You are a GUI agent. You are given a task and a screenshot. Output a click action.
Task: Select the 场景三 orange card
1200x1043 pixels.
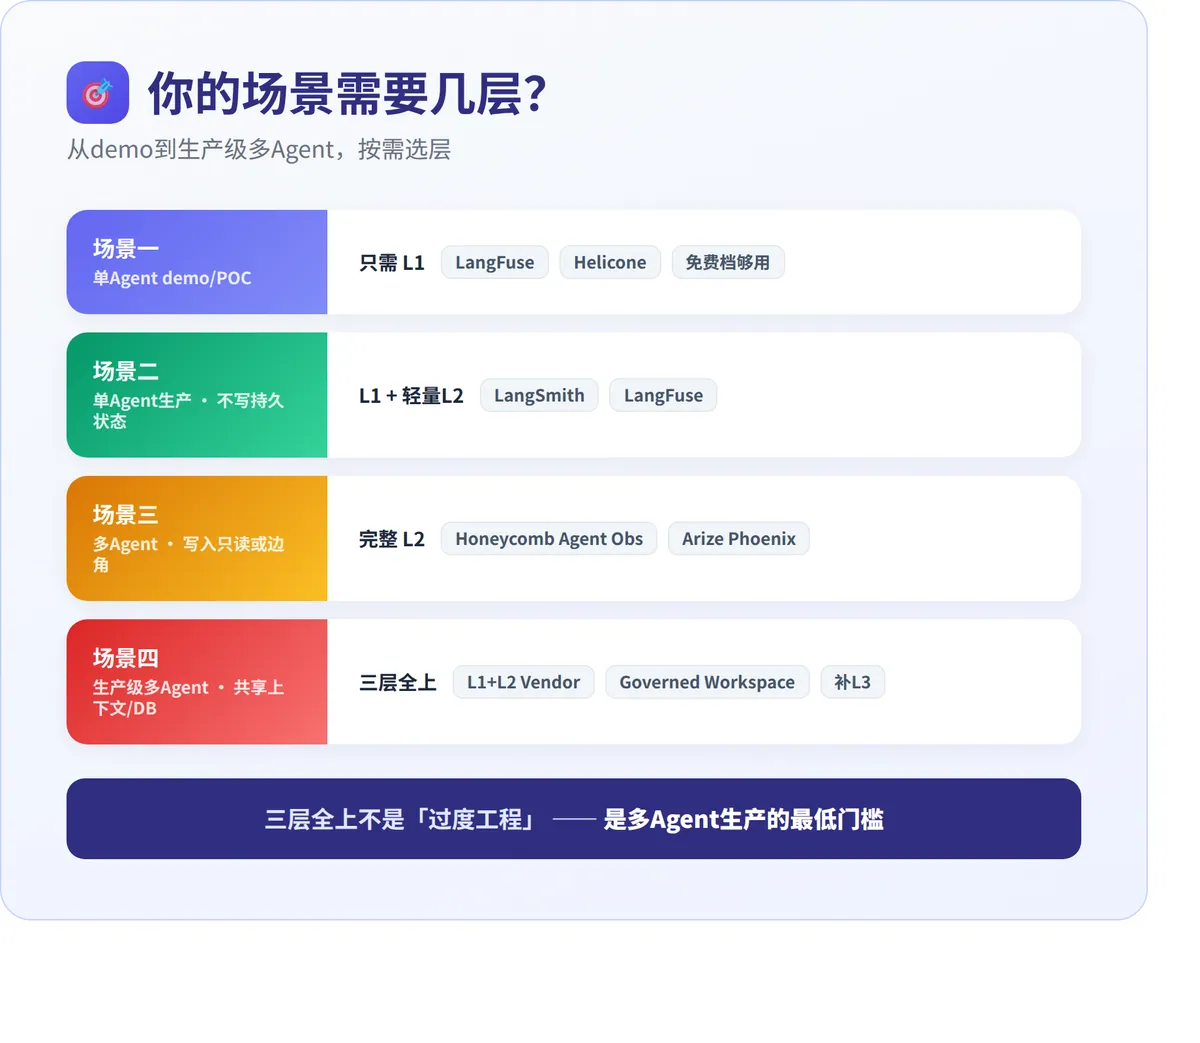[197, 538]
